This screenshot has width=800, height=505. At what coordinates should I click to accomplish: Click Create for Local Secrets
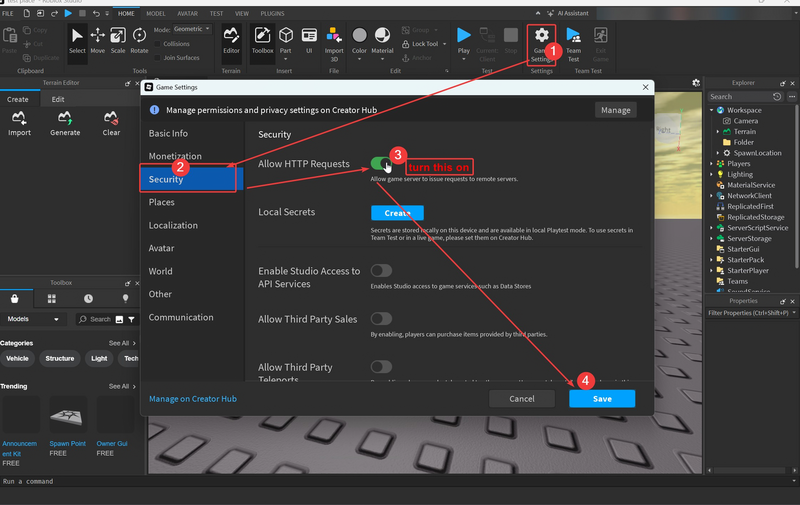397,213
